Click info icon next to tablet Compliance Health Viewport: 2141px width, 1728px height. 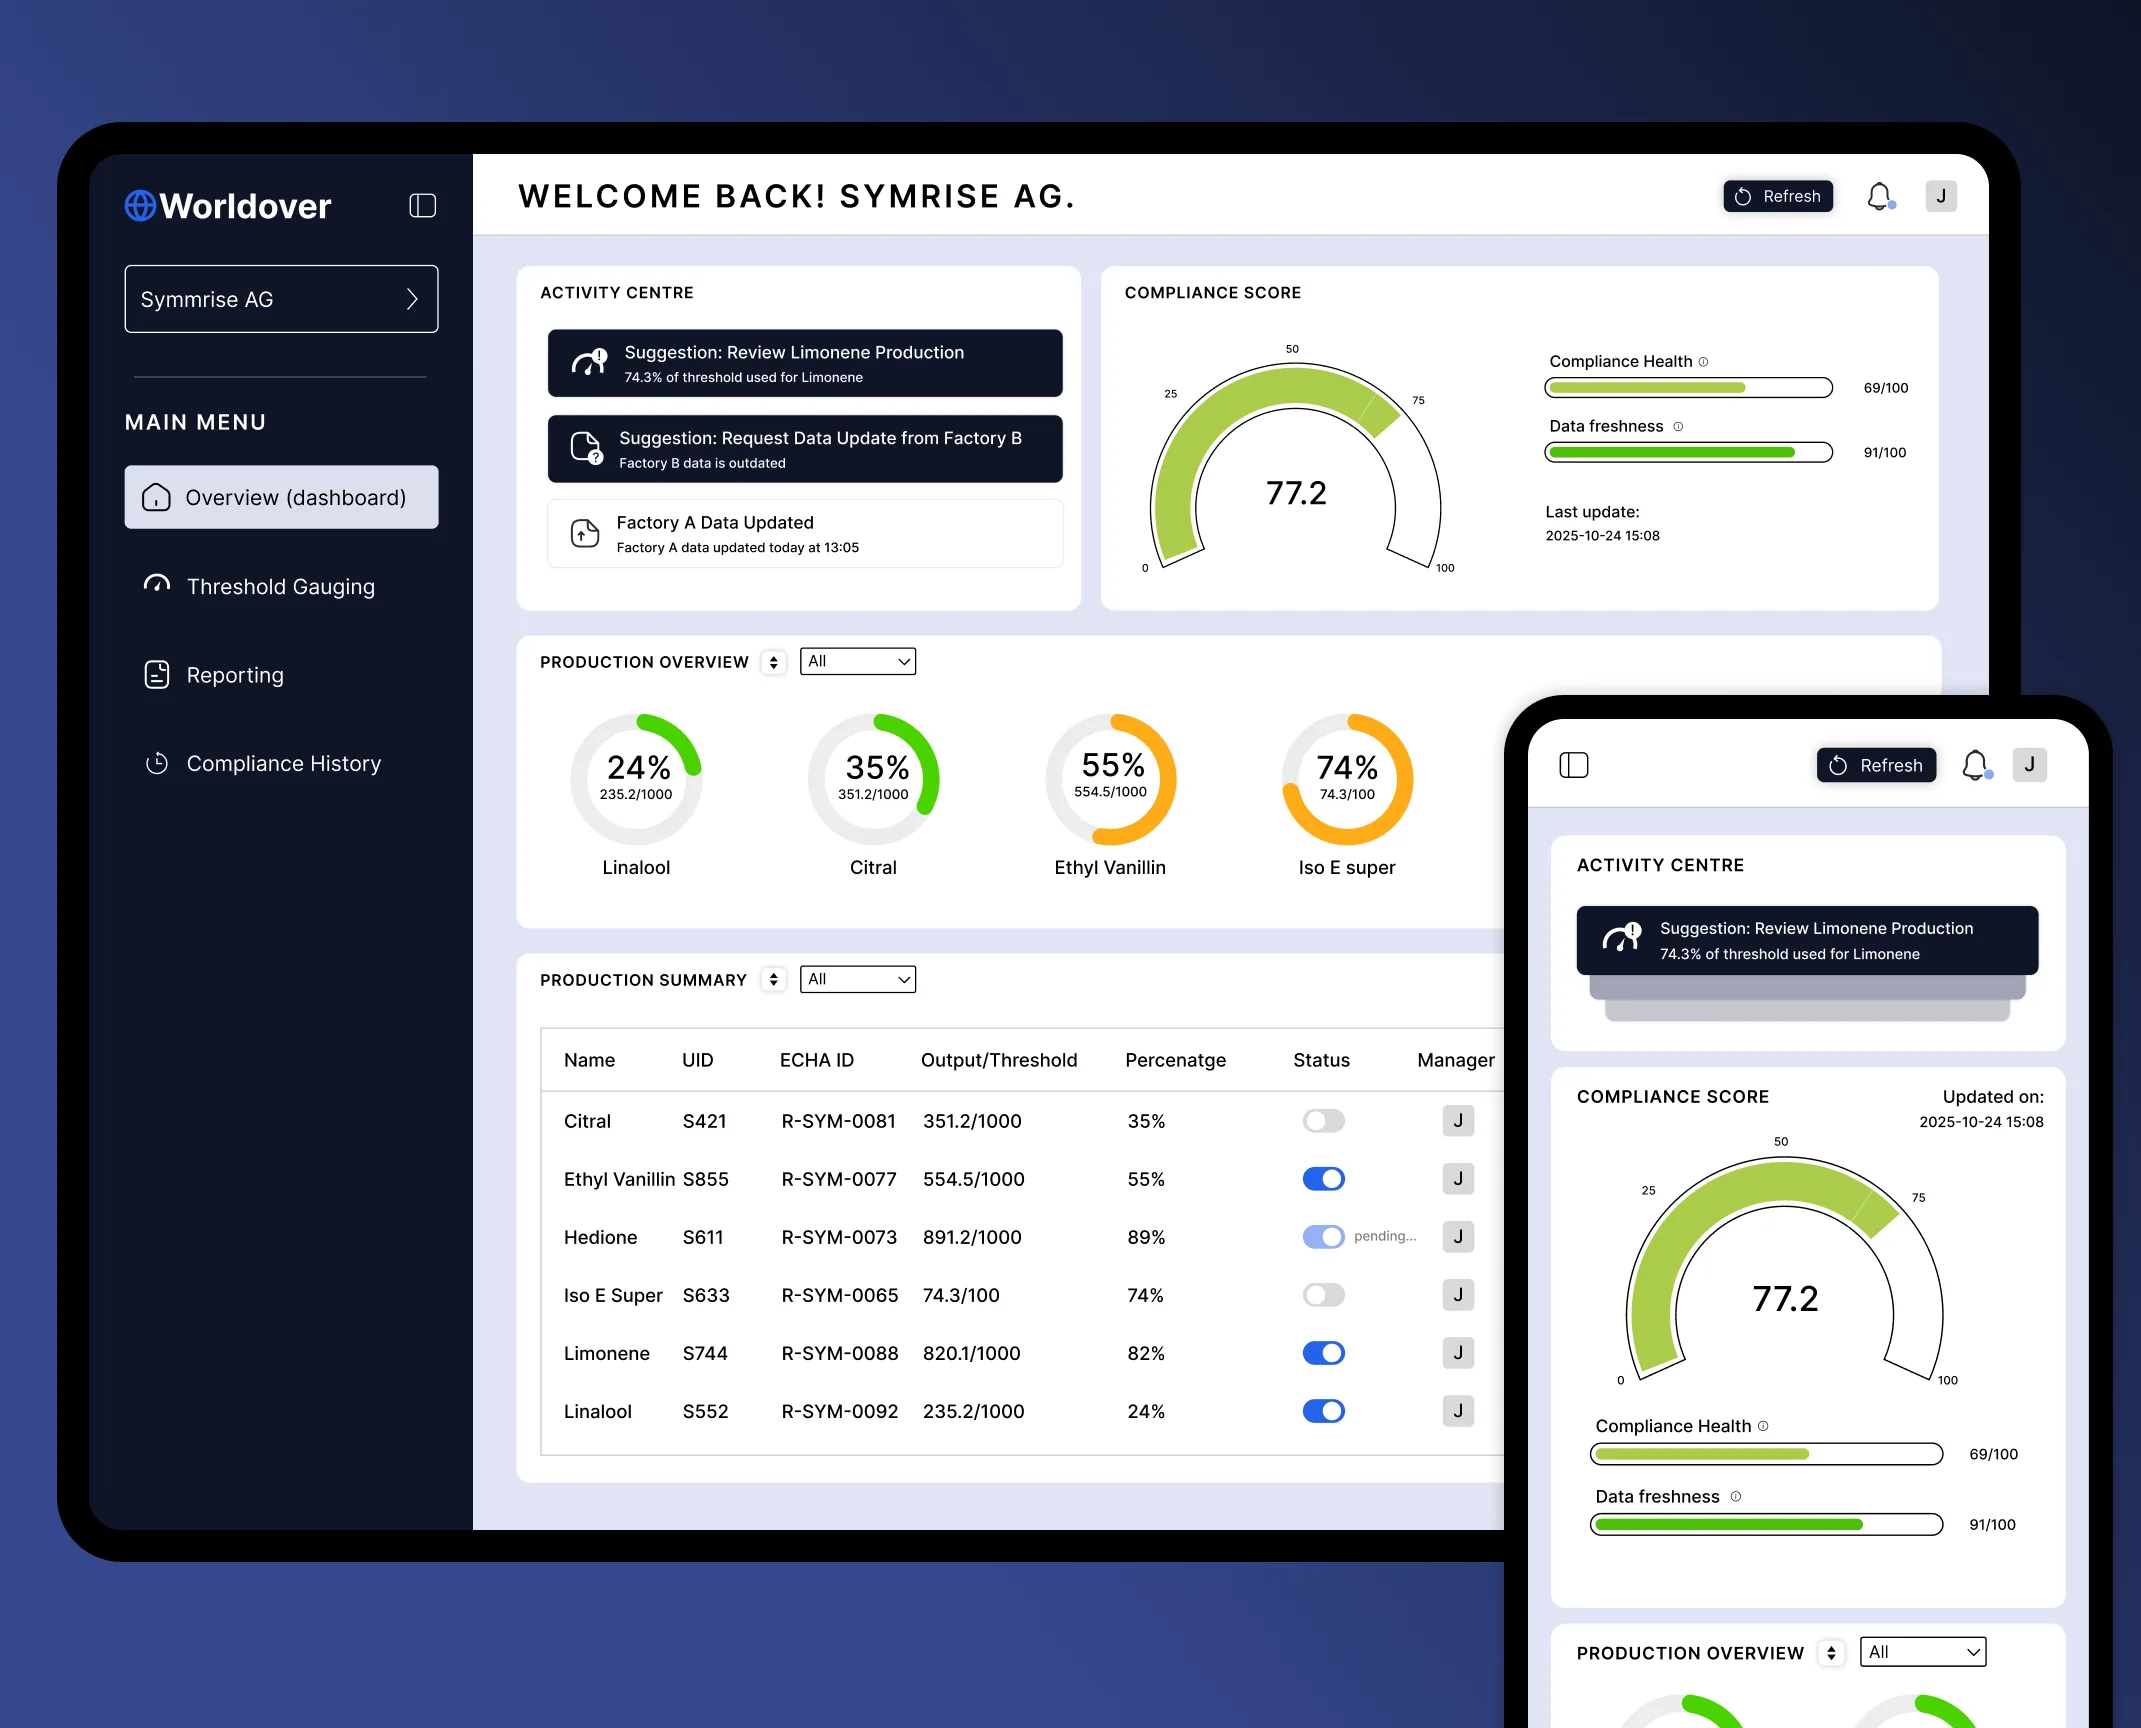coord(1704,362)
